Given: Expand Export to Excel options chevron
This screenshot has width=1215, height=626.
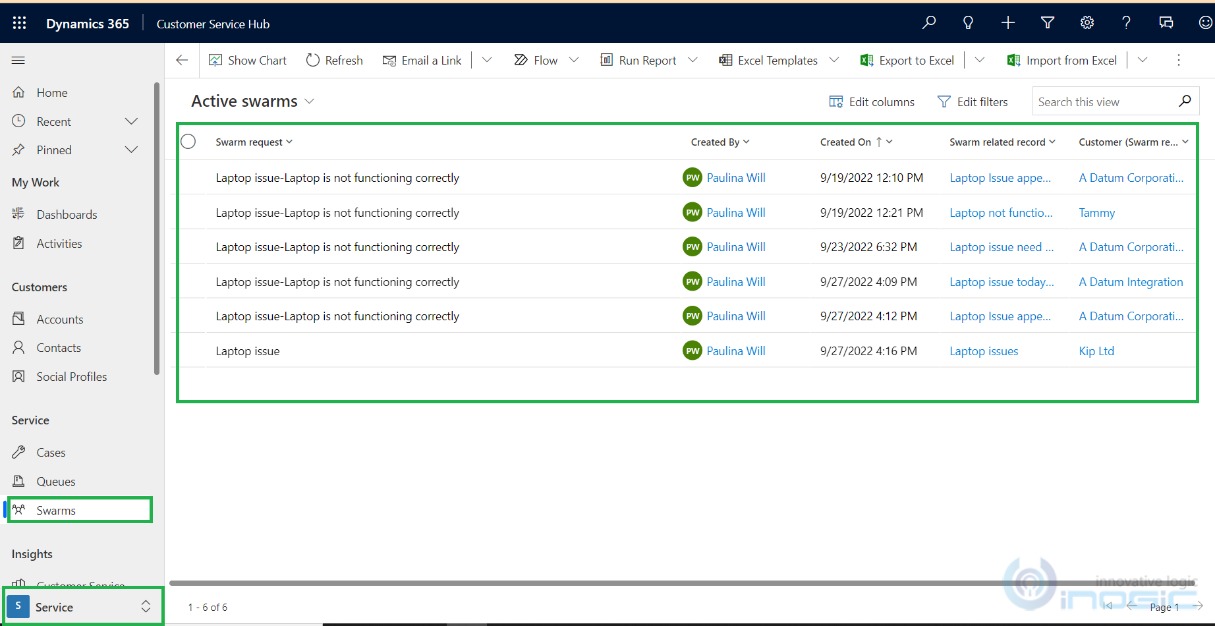Looking at the screenshot, I should coord(979,60).
